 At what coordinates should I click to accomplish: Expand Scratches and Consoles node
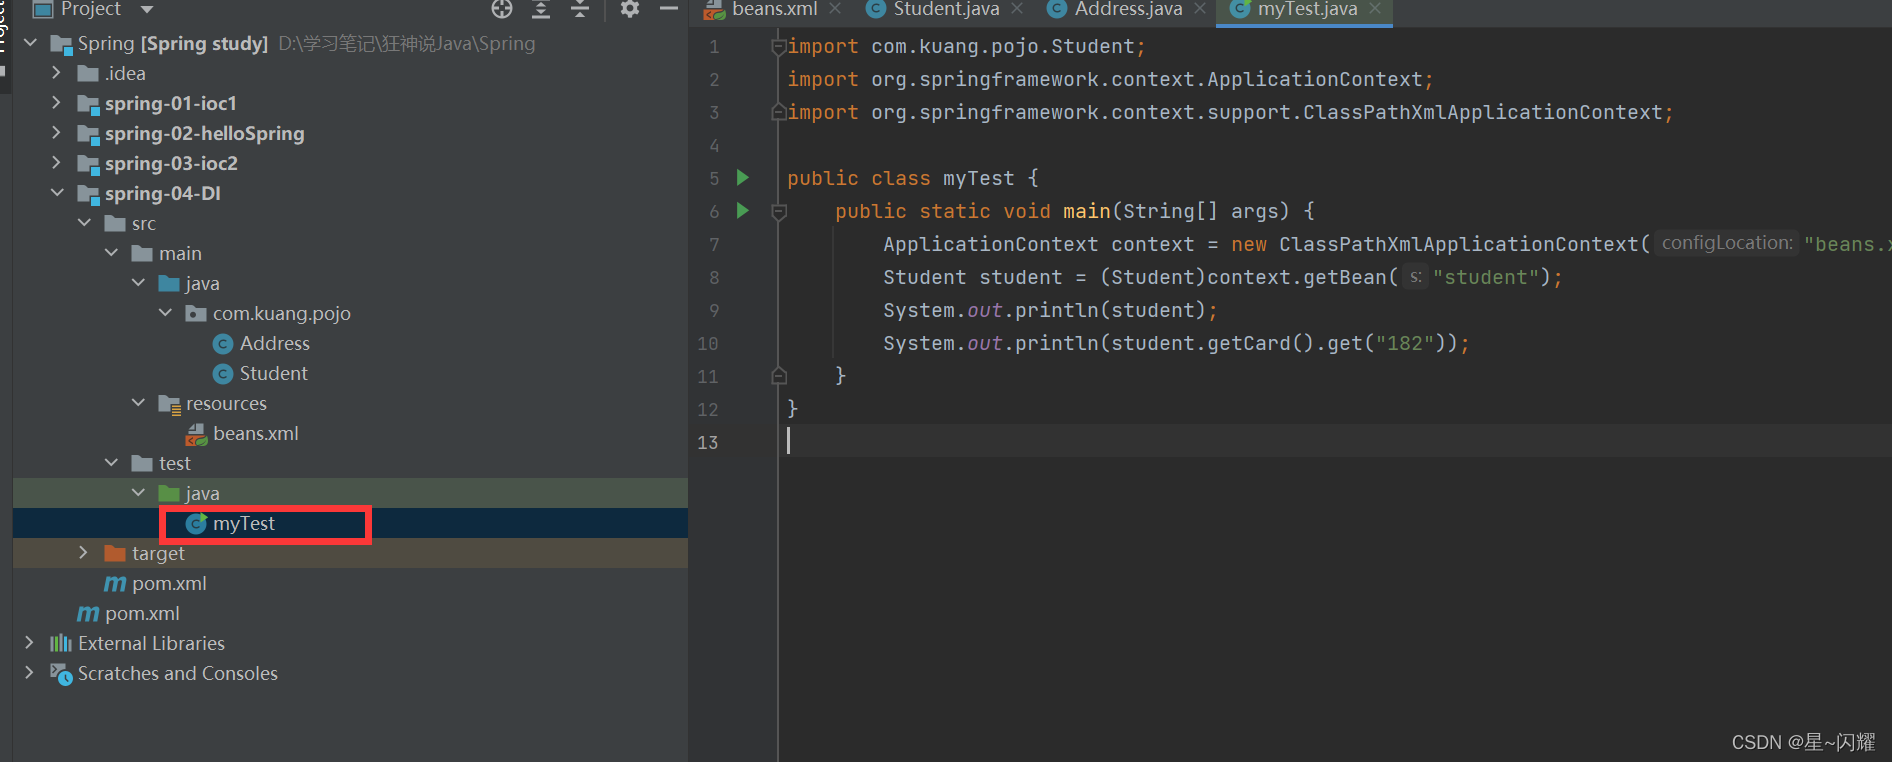tap(30, 673)
